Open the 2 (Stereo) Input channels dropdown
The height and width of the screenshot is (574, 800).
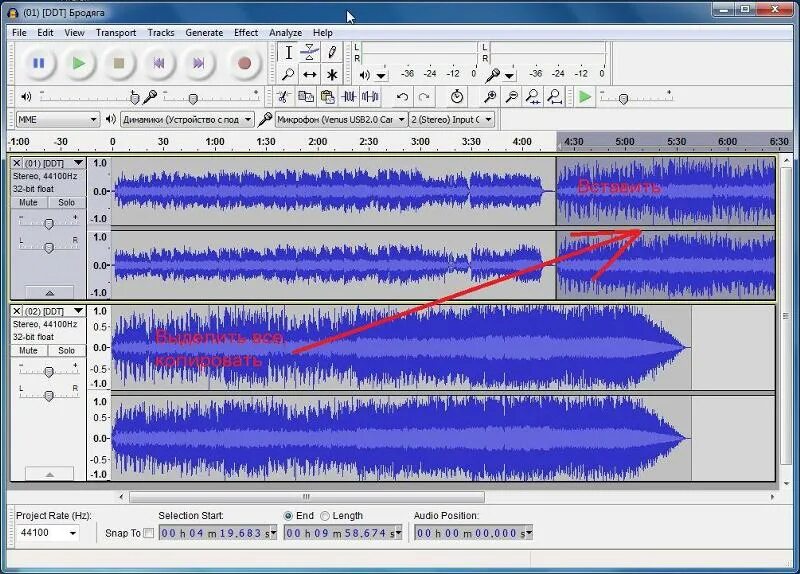(x=452, y=119)
